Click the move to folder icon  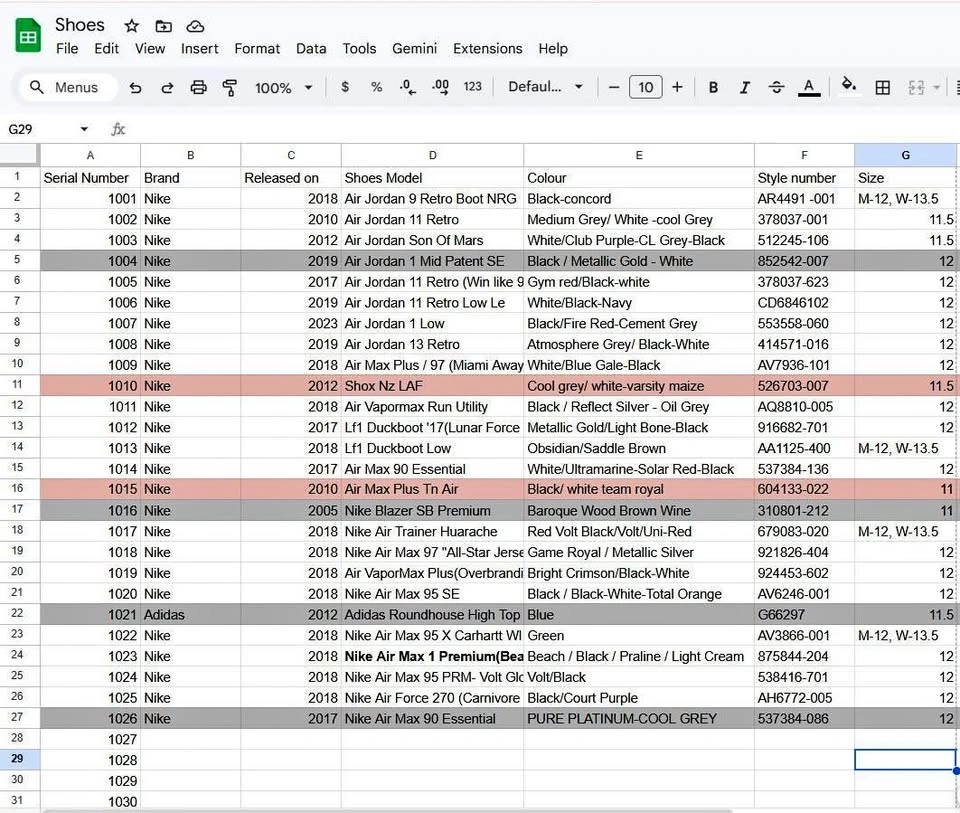(x=163, y=26)
